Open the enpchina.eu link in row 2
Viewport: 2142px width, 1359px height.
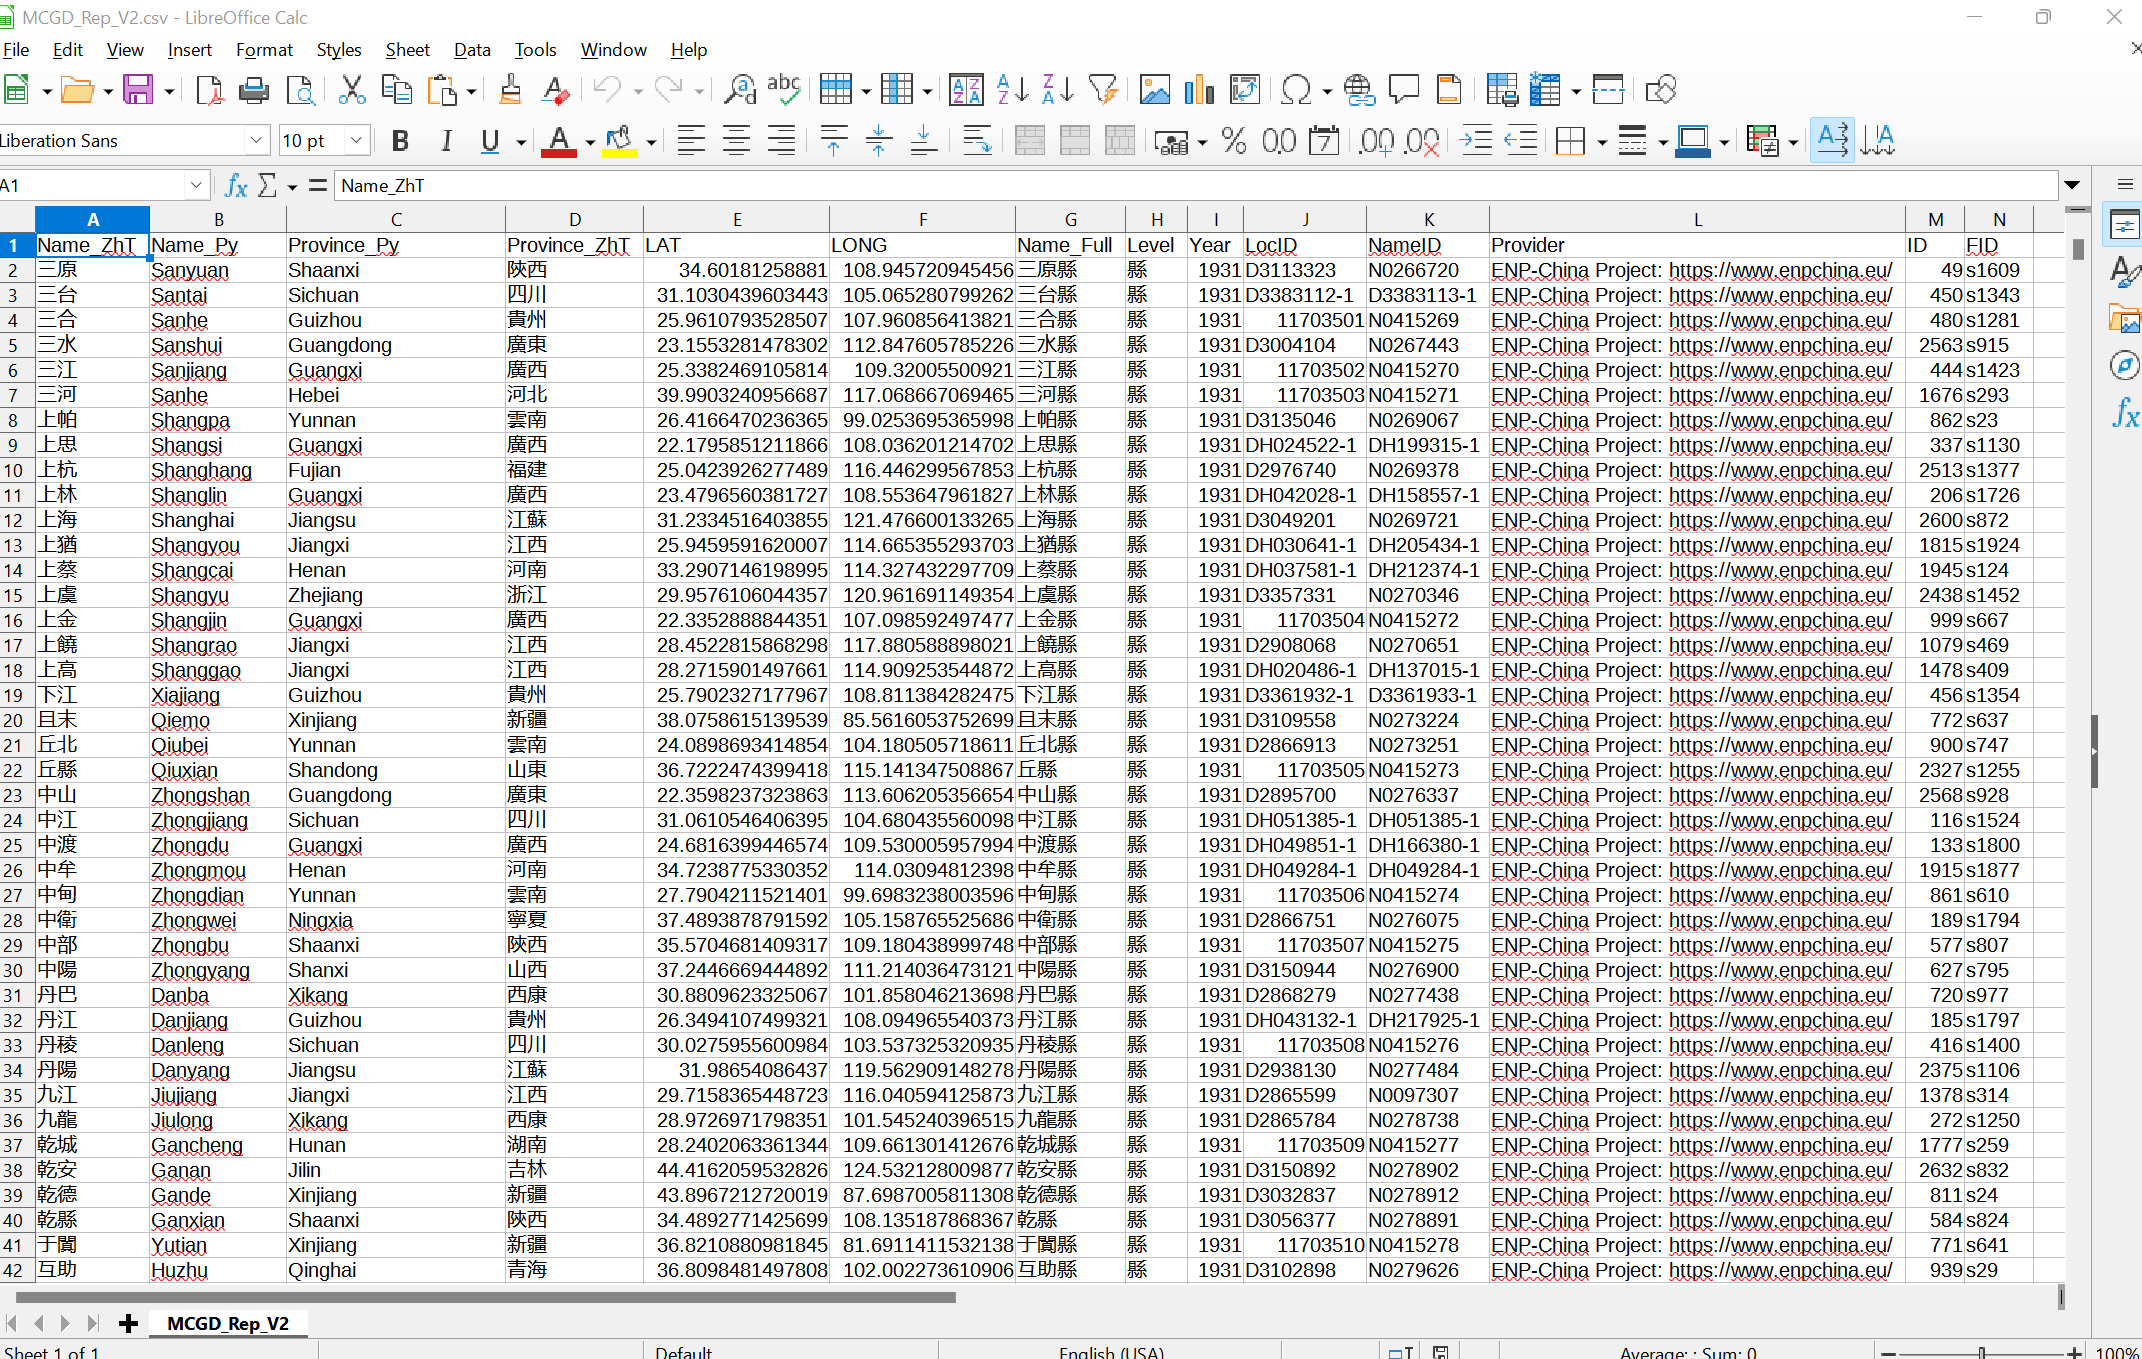point(1780,271)
